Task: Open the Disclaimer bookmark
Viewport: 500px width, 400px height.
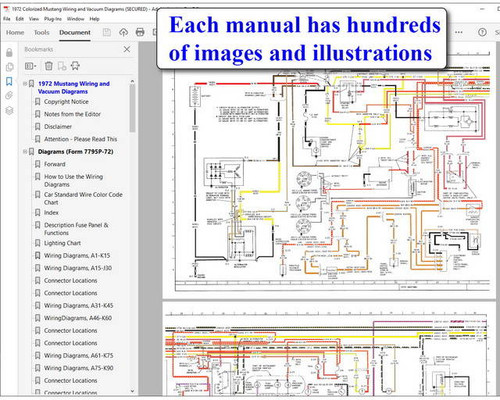Action: pyautogui.click(x=58, y=127)
